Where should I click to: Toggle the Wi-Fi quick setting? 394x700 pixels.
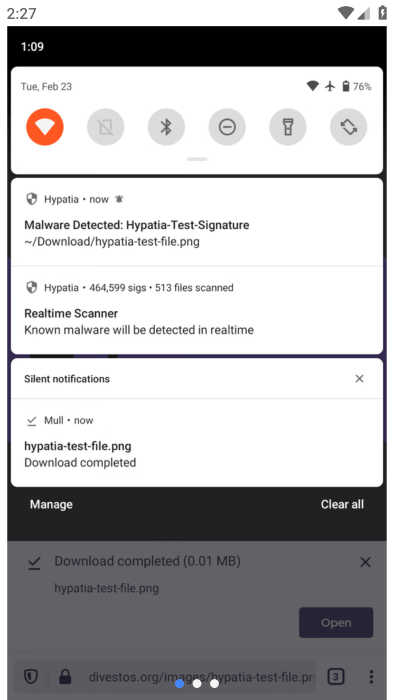[45, 127]
